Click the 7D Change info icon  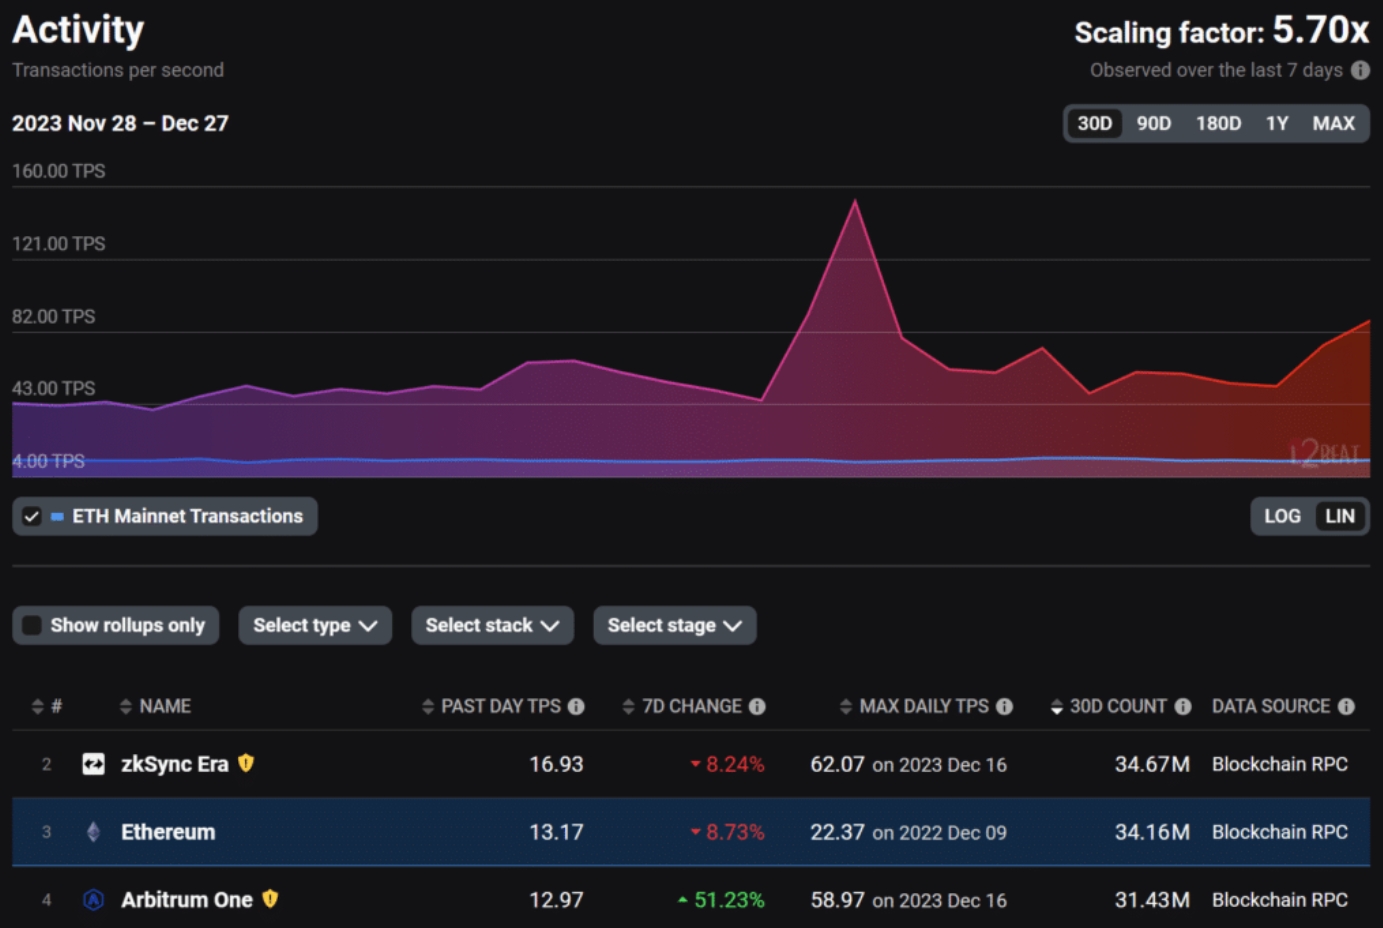pyautogui.click(x=757, y=706)
